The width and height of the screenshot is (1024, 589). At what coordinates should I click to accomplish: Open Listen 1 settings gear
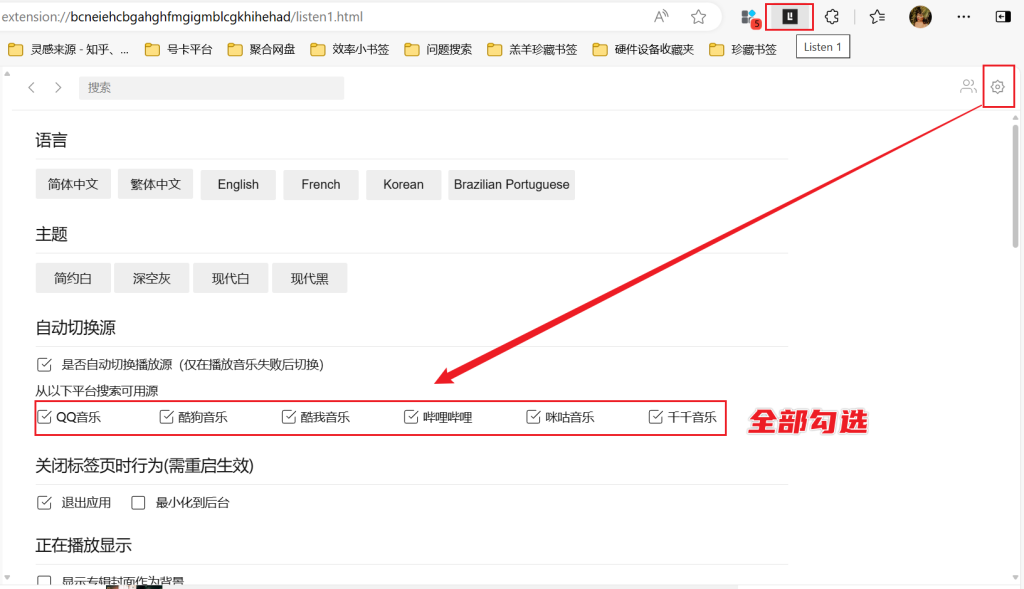tap(998, 86)
